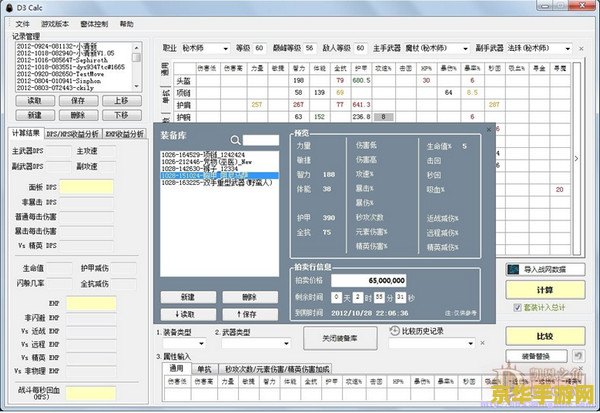
Task: Click ↓读取 button in 装备库 panel
Action: [188, 314]
